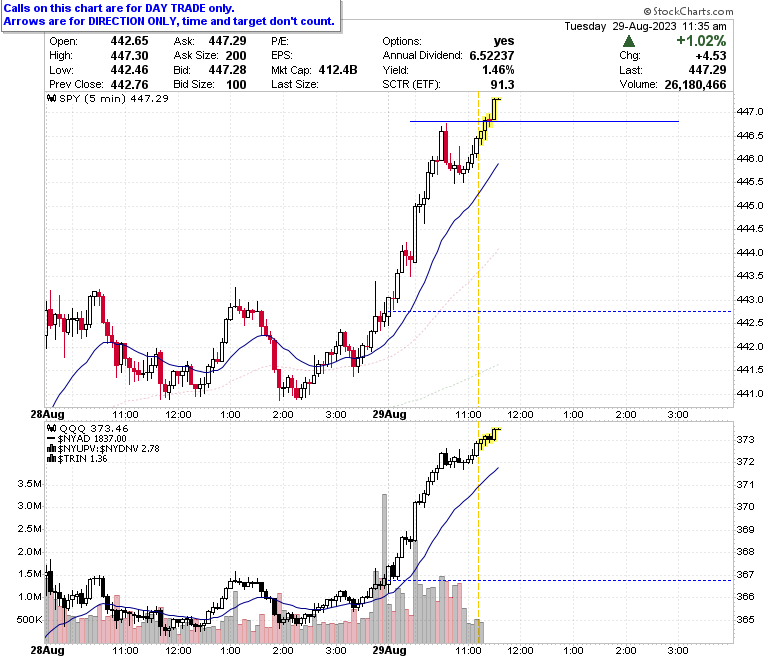Click the StockCharts.com watermark text
780x659 pixels.
pyautogui.click(x=688, y=11)
